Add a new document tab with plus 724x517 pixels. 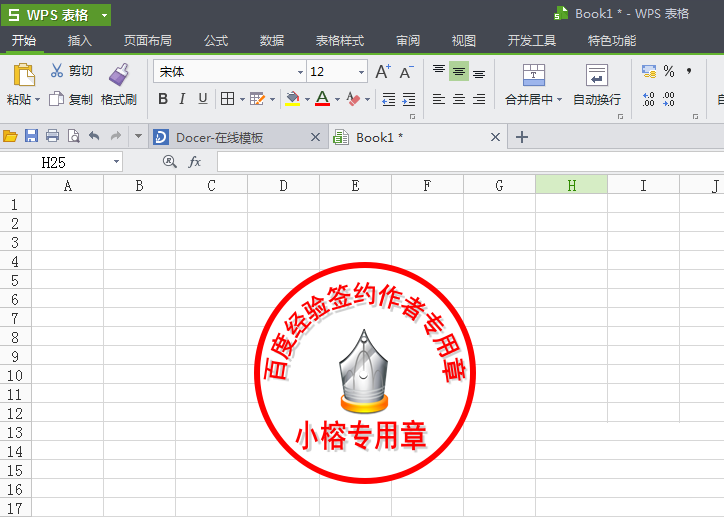[522, 137]
